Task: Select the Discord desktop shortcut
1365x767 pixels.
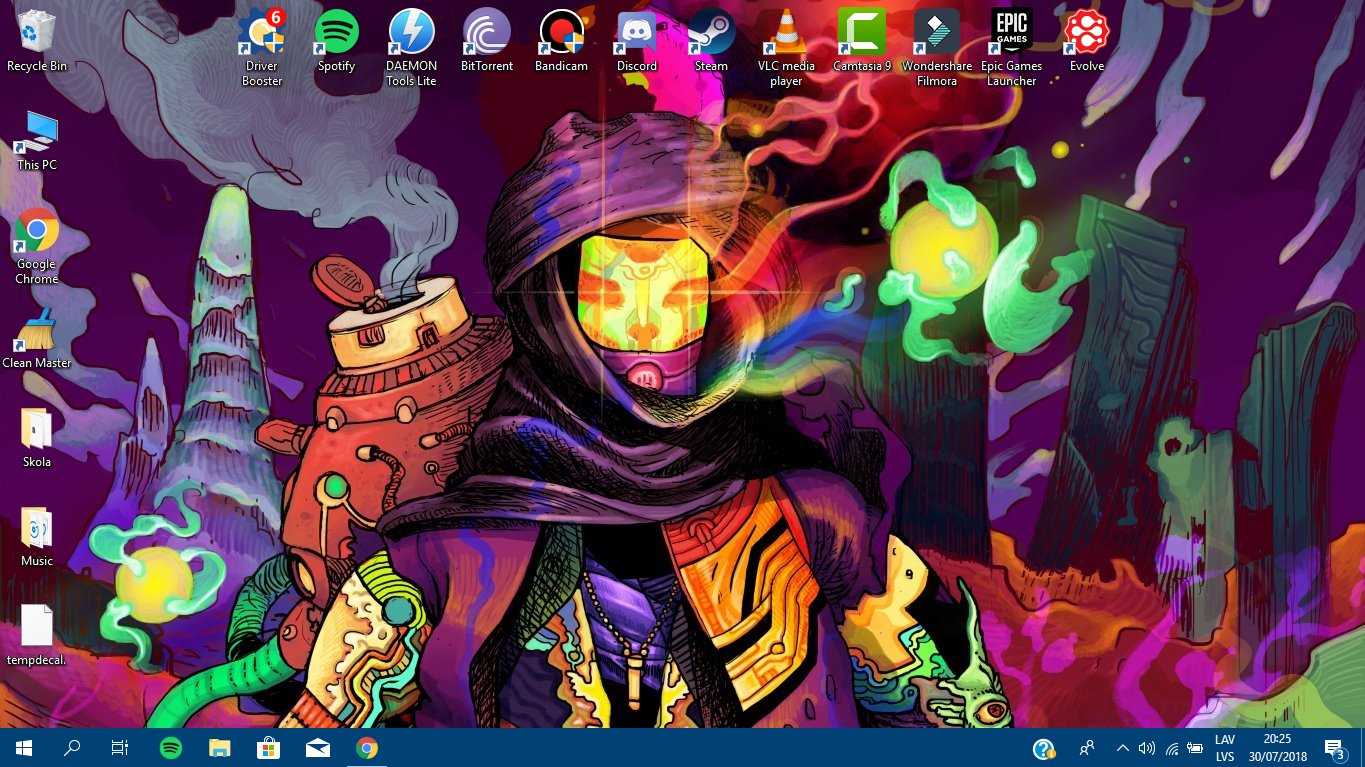Action: point(637,41)
